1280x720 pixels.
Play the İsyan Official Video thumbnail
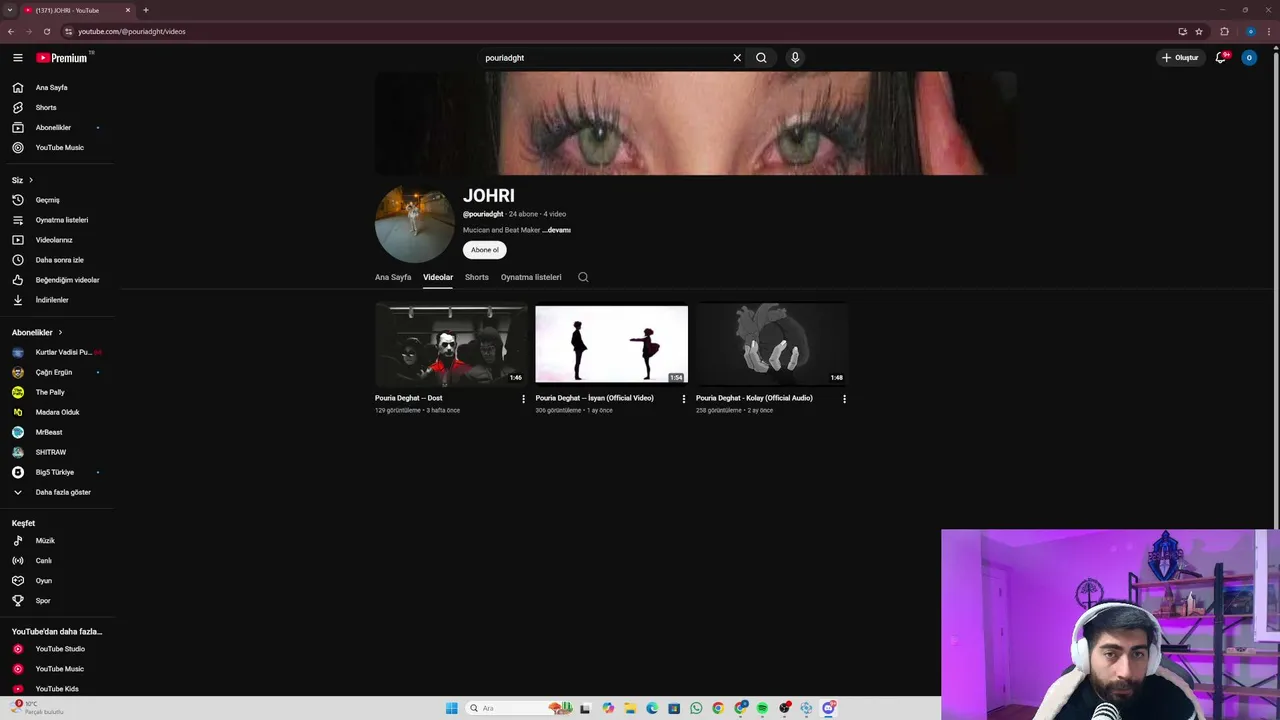(x=611, y=344)
